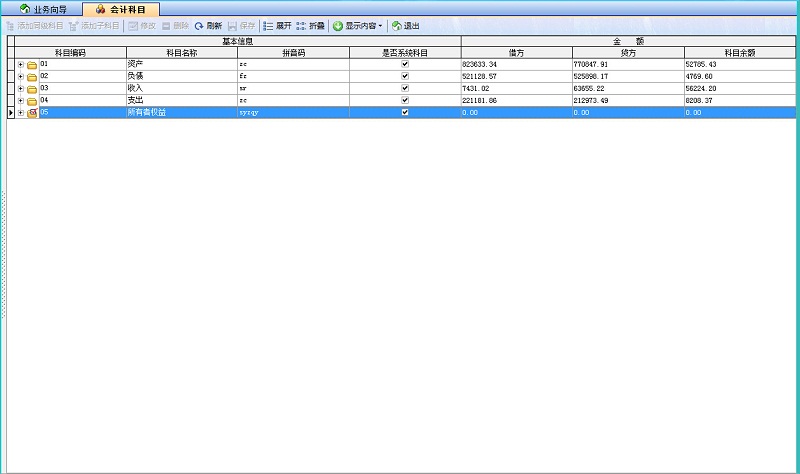Expand the 02 负债 tree node
800x474 pixels.
pyautogui.click(x=21, y=77)
